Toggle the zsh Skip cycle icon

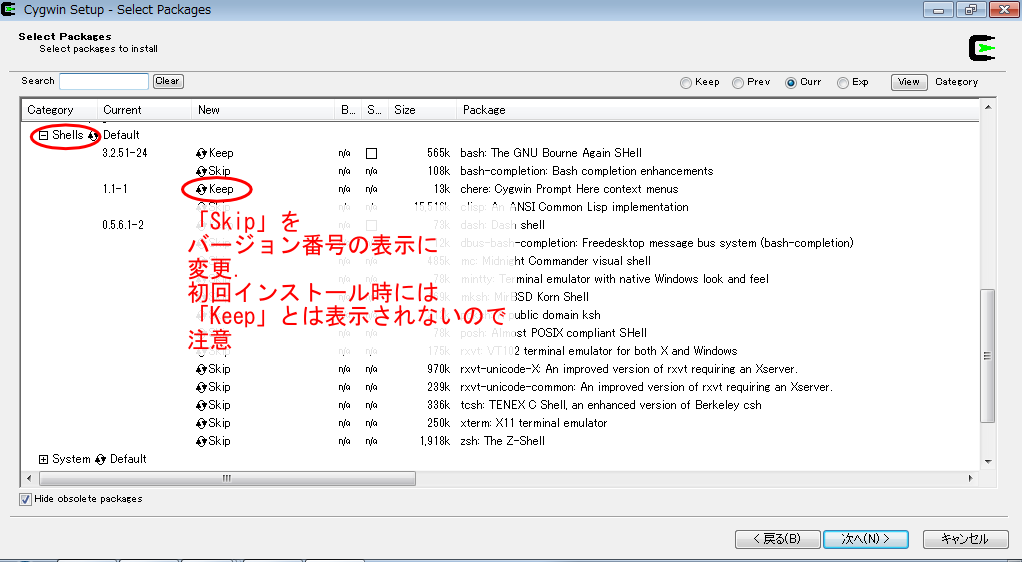[x=201, y=441]
